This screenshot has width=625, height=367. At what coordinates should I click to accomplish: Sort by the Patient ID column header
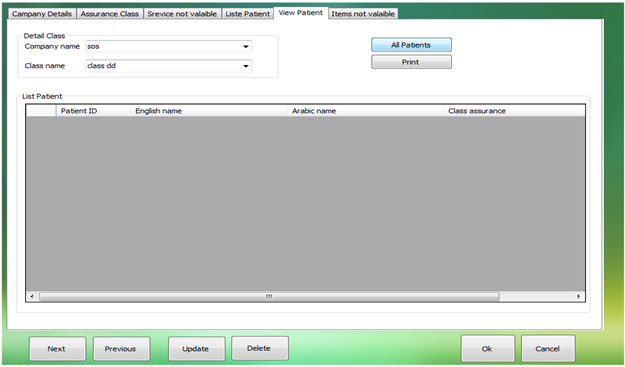[x=93, y=111]
